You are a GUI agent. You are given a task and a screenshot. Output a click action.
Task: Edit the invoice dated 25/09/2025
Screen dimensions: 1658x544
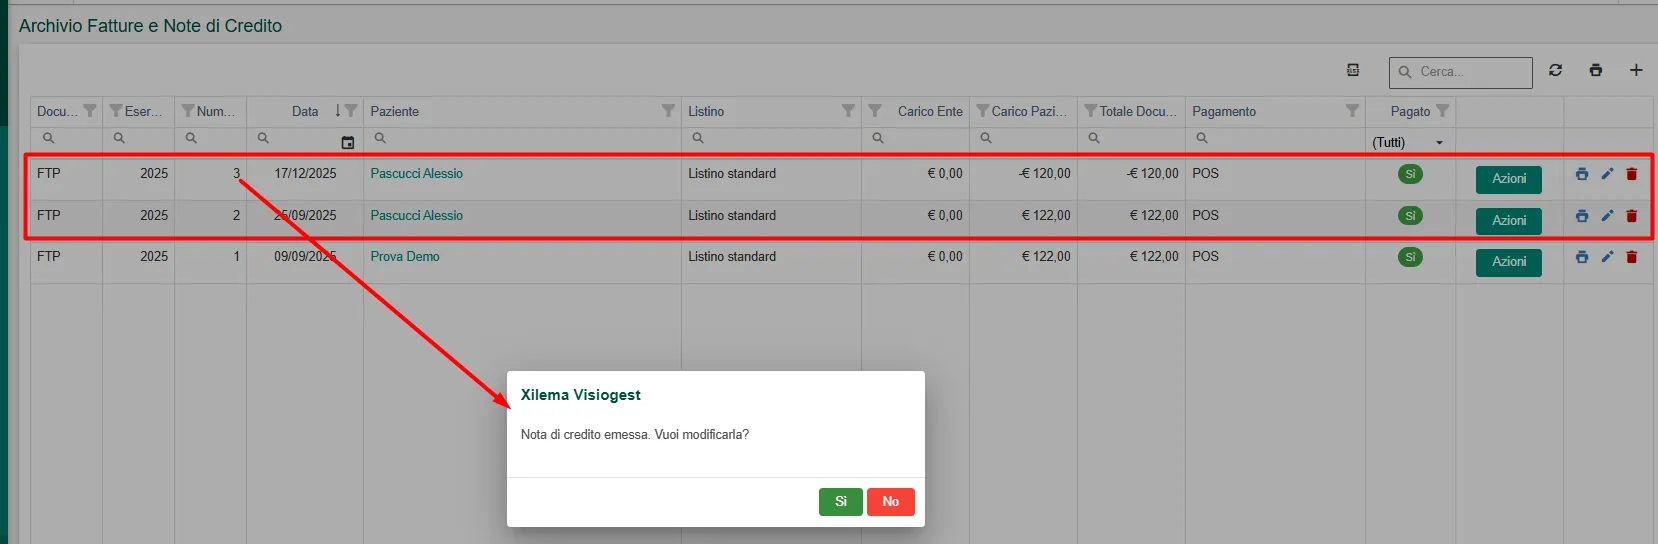pyautogui.click(x=1607, y=216)
